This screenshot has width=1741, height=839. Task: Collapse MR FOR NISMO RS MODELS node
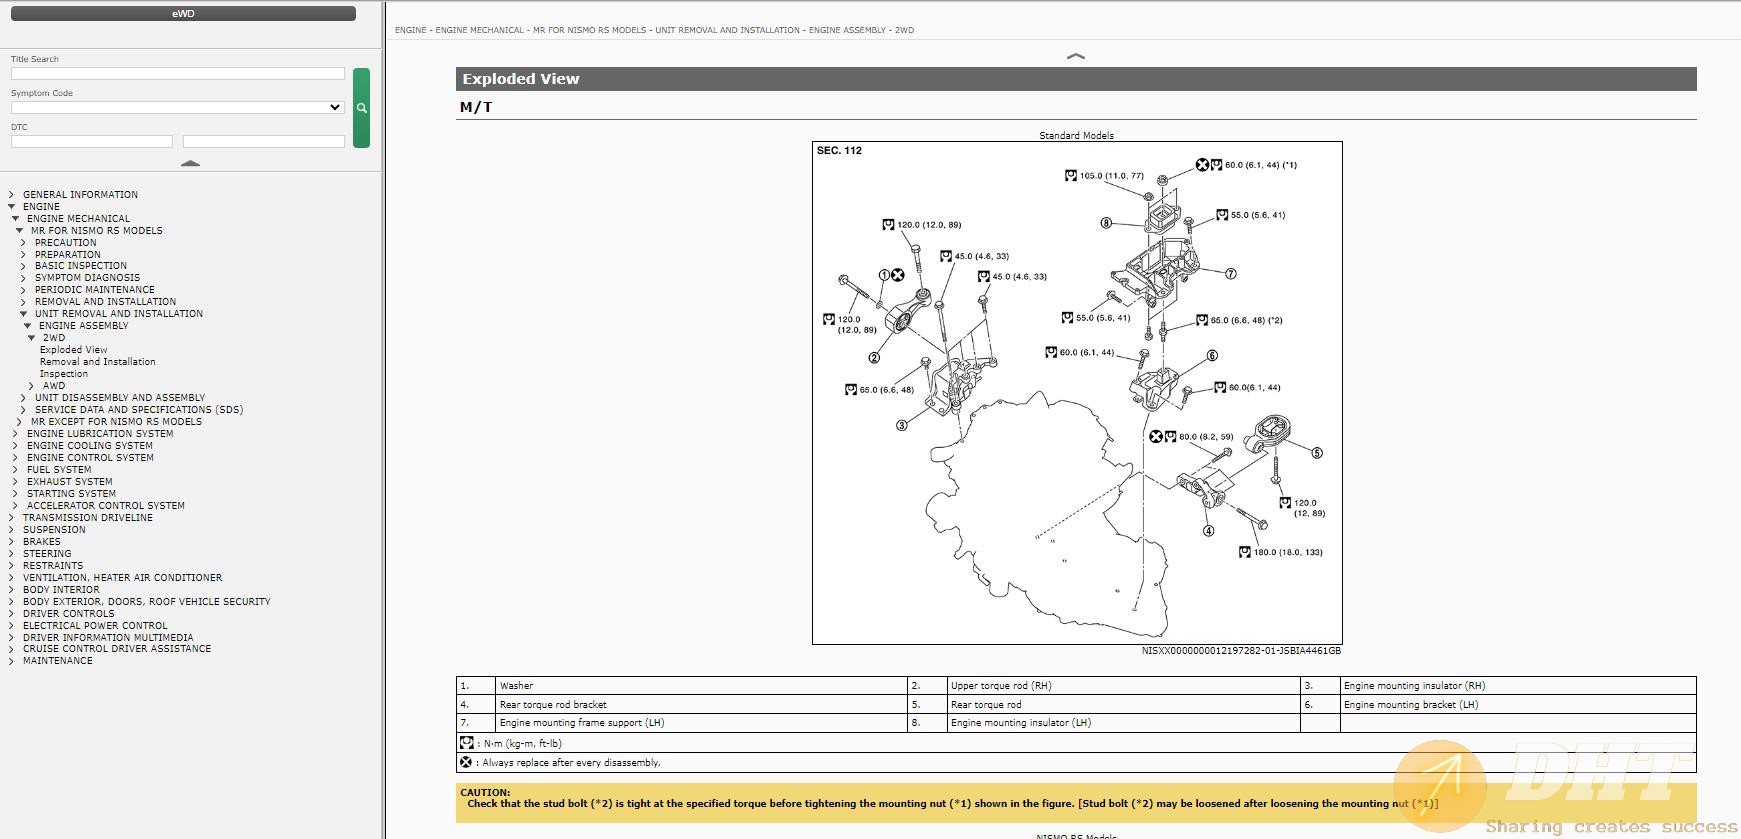coord(19,231)
